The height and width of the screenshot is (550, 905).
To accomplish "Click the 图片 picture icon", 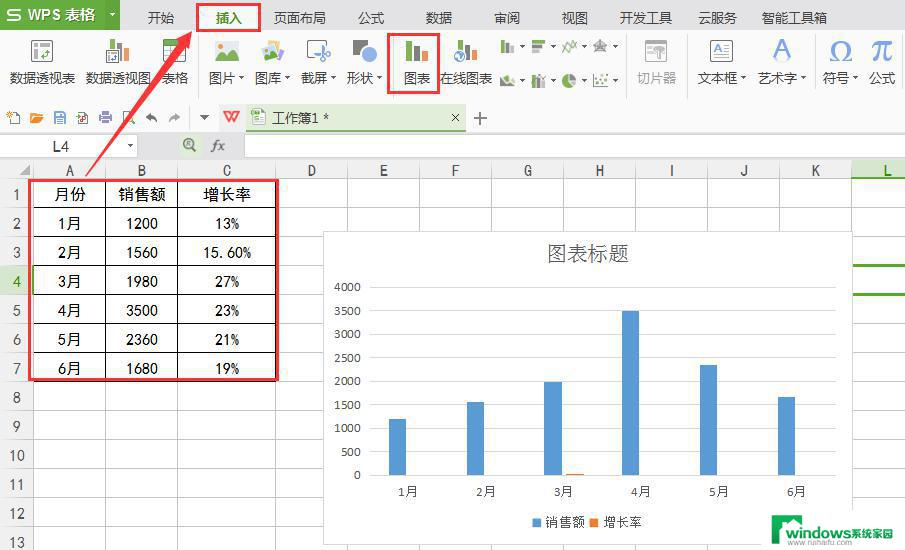I will pyautogui.click(x=226, y=52).
